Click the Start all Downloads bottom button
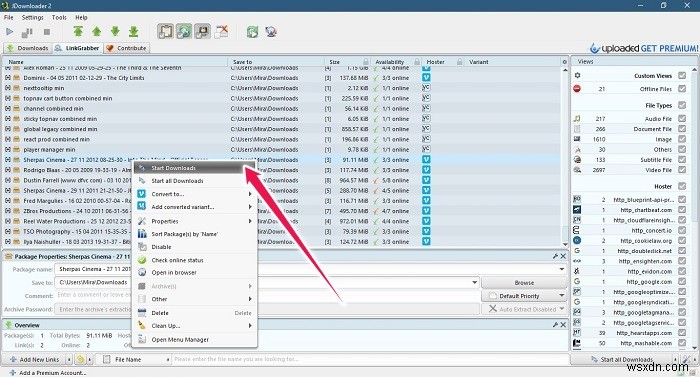The height and width of the screenshot is (377, 700). click(623, 359)
